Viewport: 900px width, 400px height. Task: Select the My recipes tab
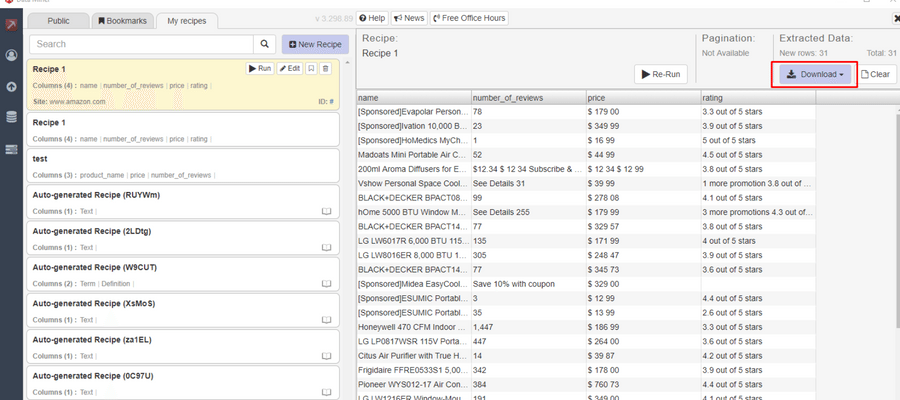(x=187, y=21)
